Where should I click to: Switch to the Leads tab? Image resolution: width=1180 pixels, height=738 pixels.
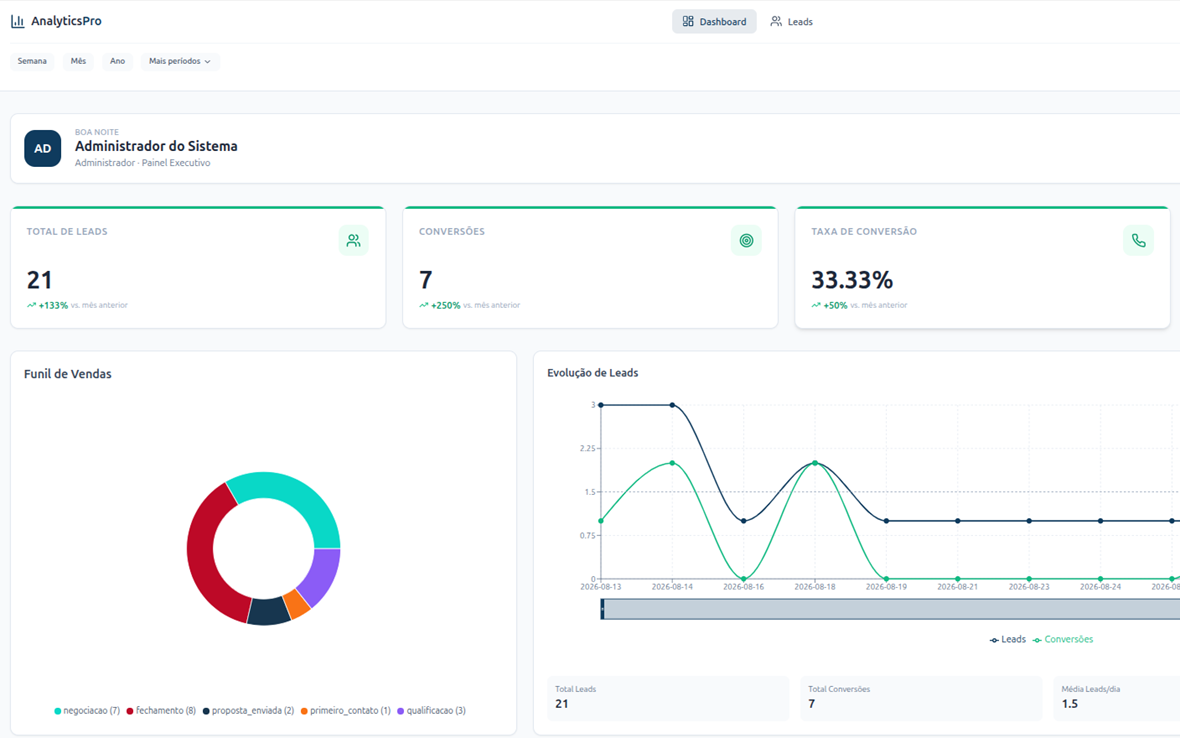(x=791, y=22)
